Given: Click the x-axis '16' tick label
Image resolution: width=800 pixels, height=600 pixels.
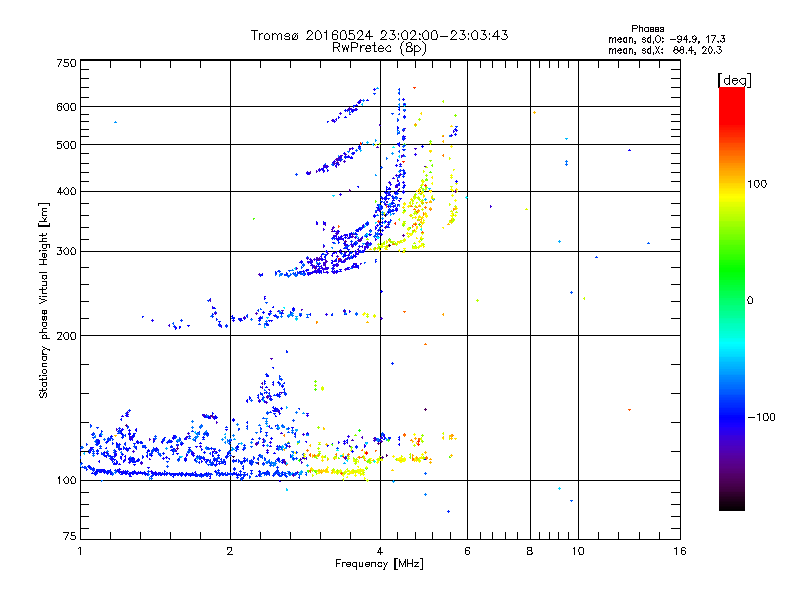Looking at the screenshot, I should point(680,551).
